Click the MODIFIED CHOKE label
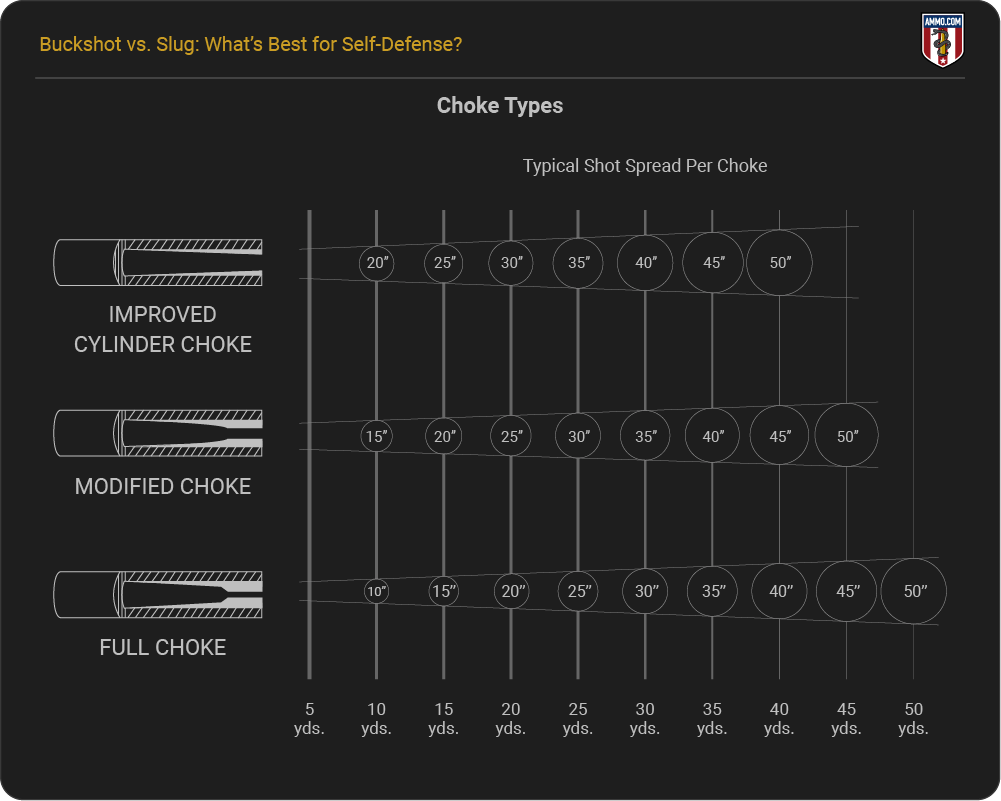1001x801 pixels. tap(163, 487)
